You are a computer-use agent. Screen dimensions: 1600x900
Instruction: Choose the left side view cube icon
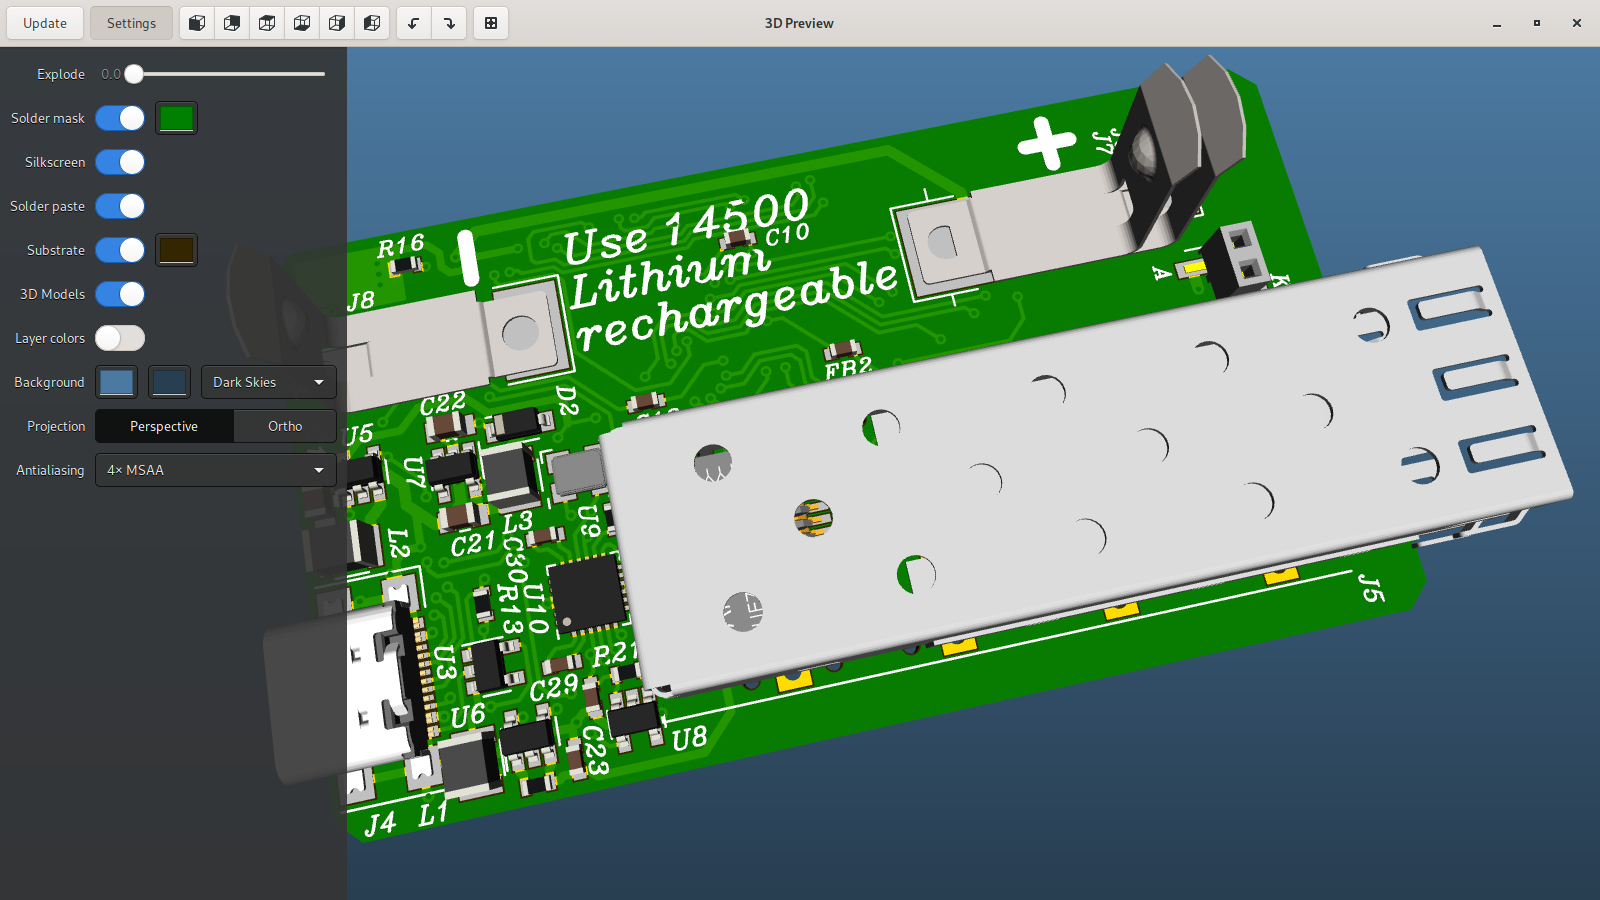[372, 23]
